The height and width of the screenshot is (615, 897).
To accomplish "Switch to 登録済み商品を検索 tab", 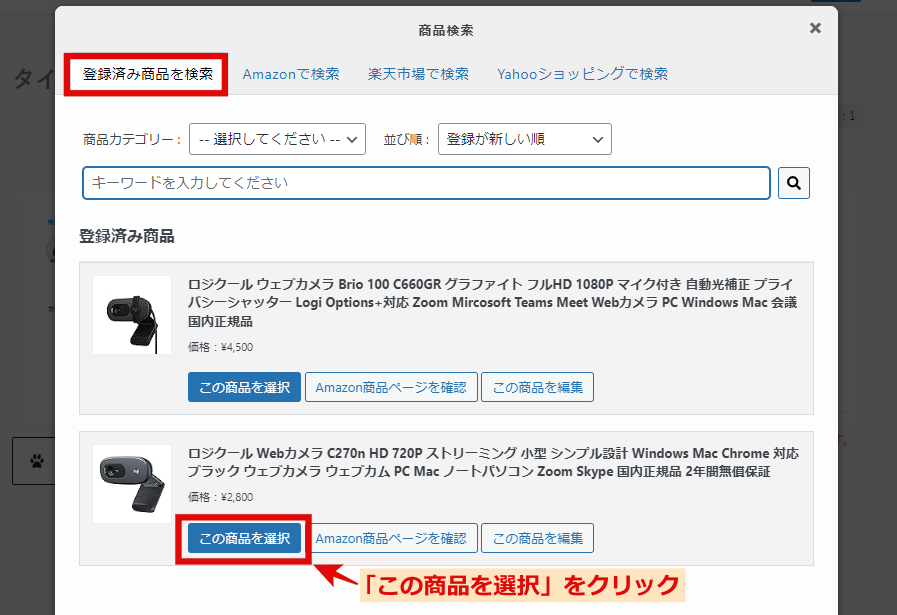I will [148, 74].
